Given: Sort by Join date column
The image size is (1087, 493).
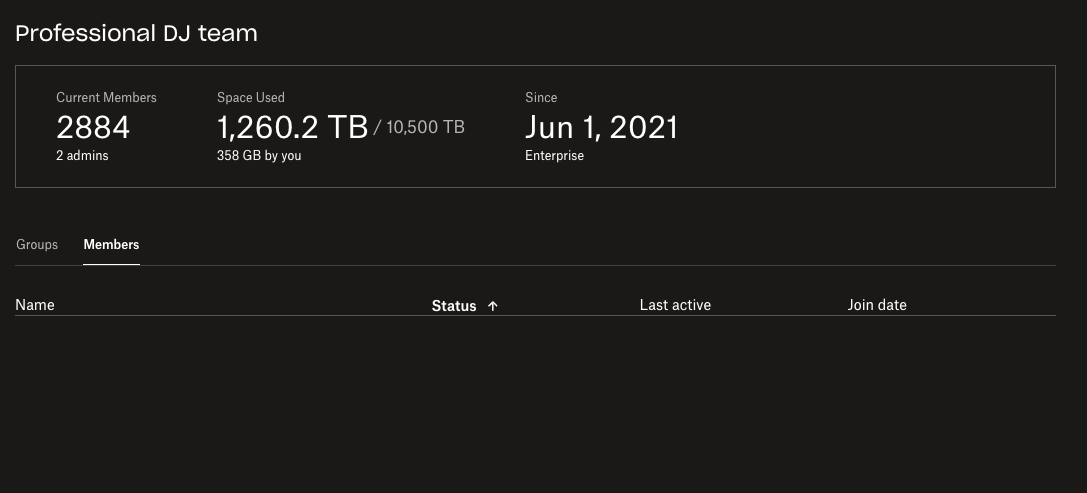Looking at the screenshot, I should tap(877, 305).
